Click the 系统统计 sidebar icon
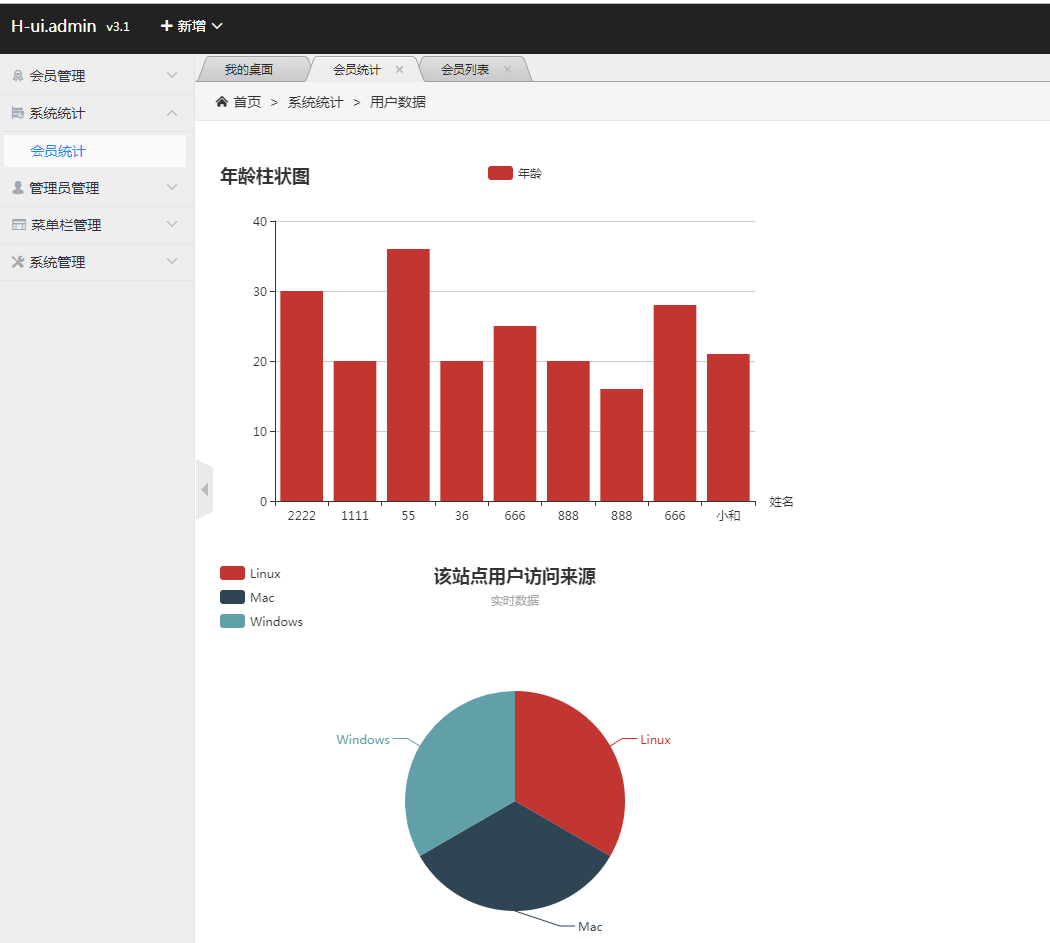The width and height of the screenshot is (1050, 943). tap(18, 113)
